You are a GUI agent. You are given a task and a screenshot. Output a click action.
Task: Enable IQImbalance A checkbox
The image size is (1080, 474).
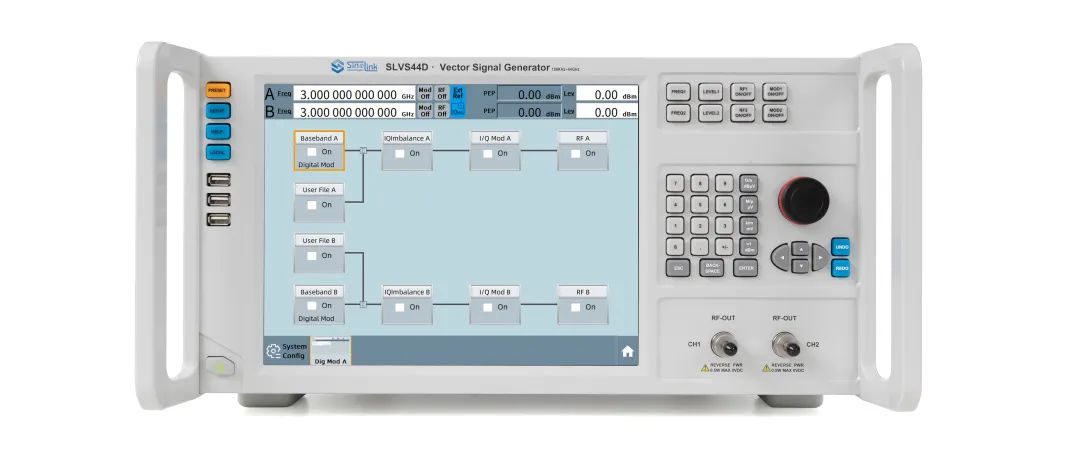tap(399, 154)
